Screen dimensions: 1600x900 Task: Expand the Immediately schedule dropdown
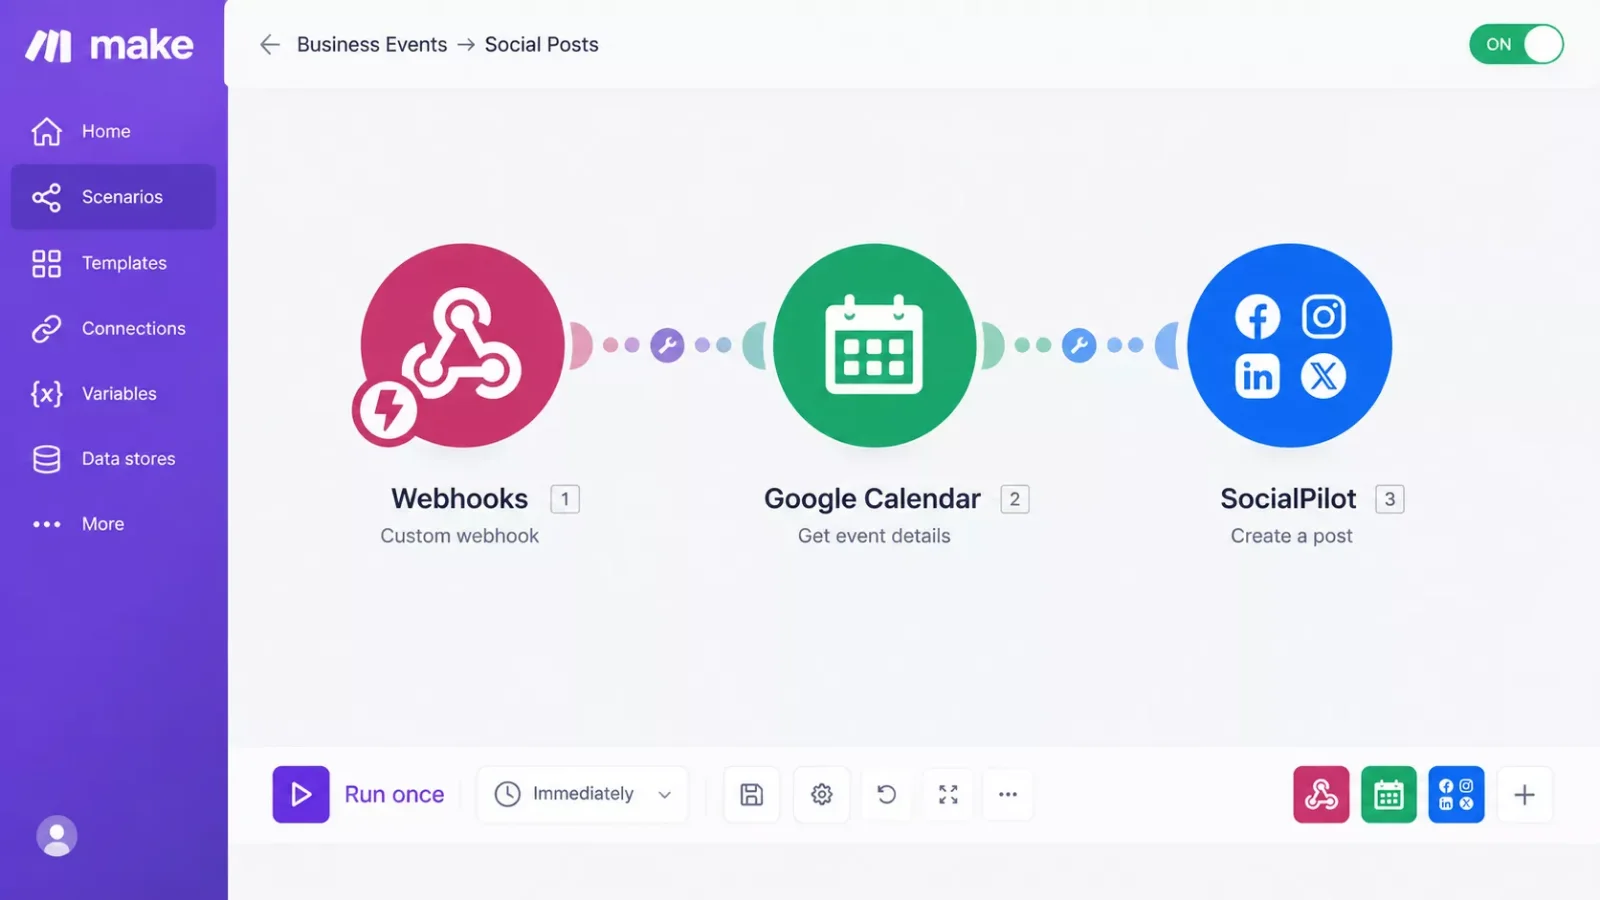[583, 794]
